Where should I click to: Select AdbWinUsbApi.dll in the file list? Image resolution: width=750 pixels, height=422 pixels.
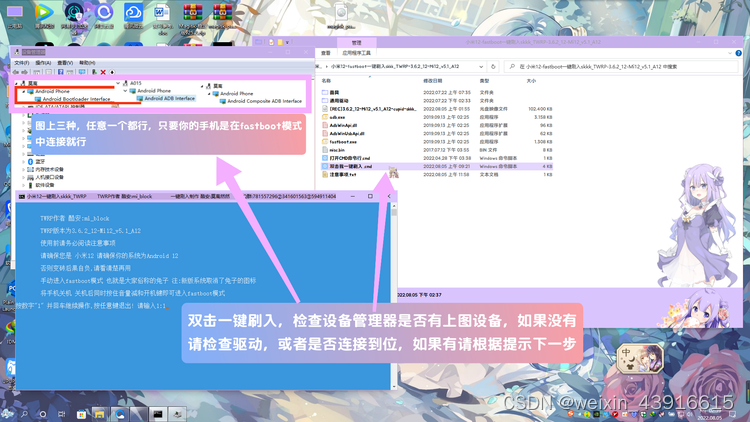tap(438, 133)
